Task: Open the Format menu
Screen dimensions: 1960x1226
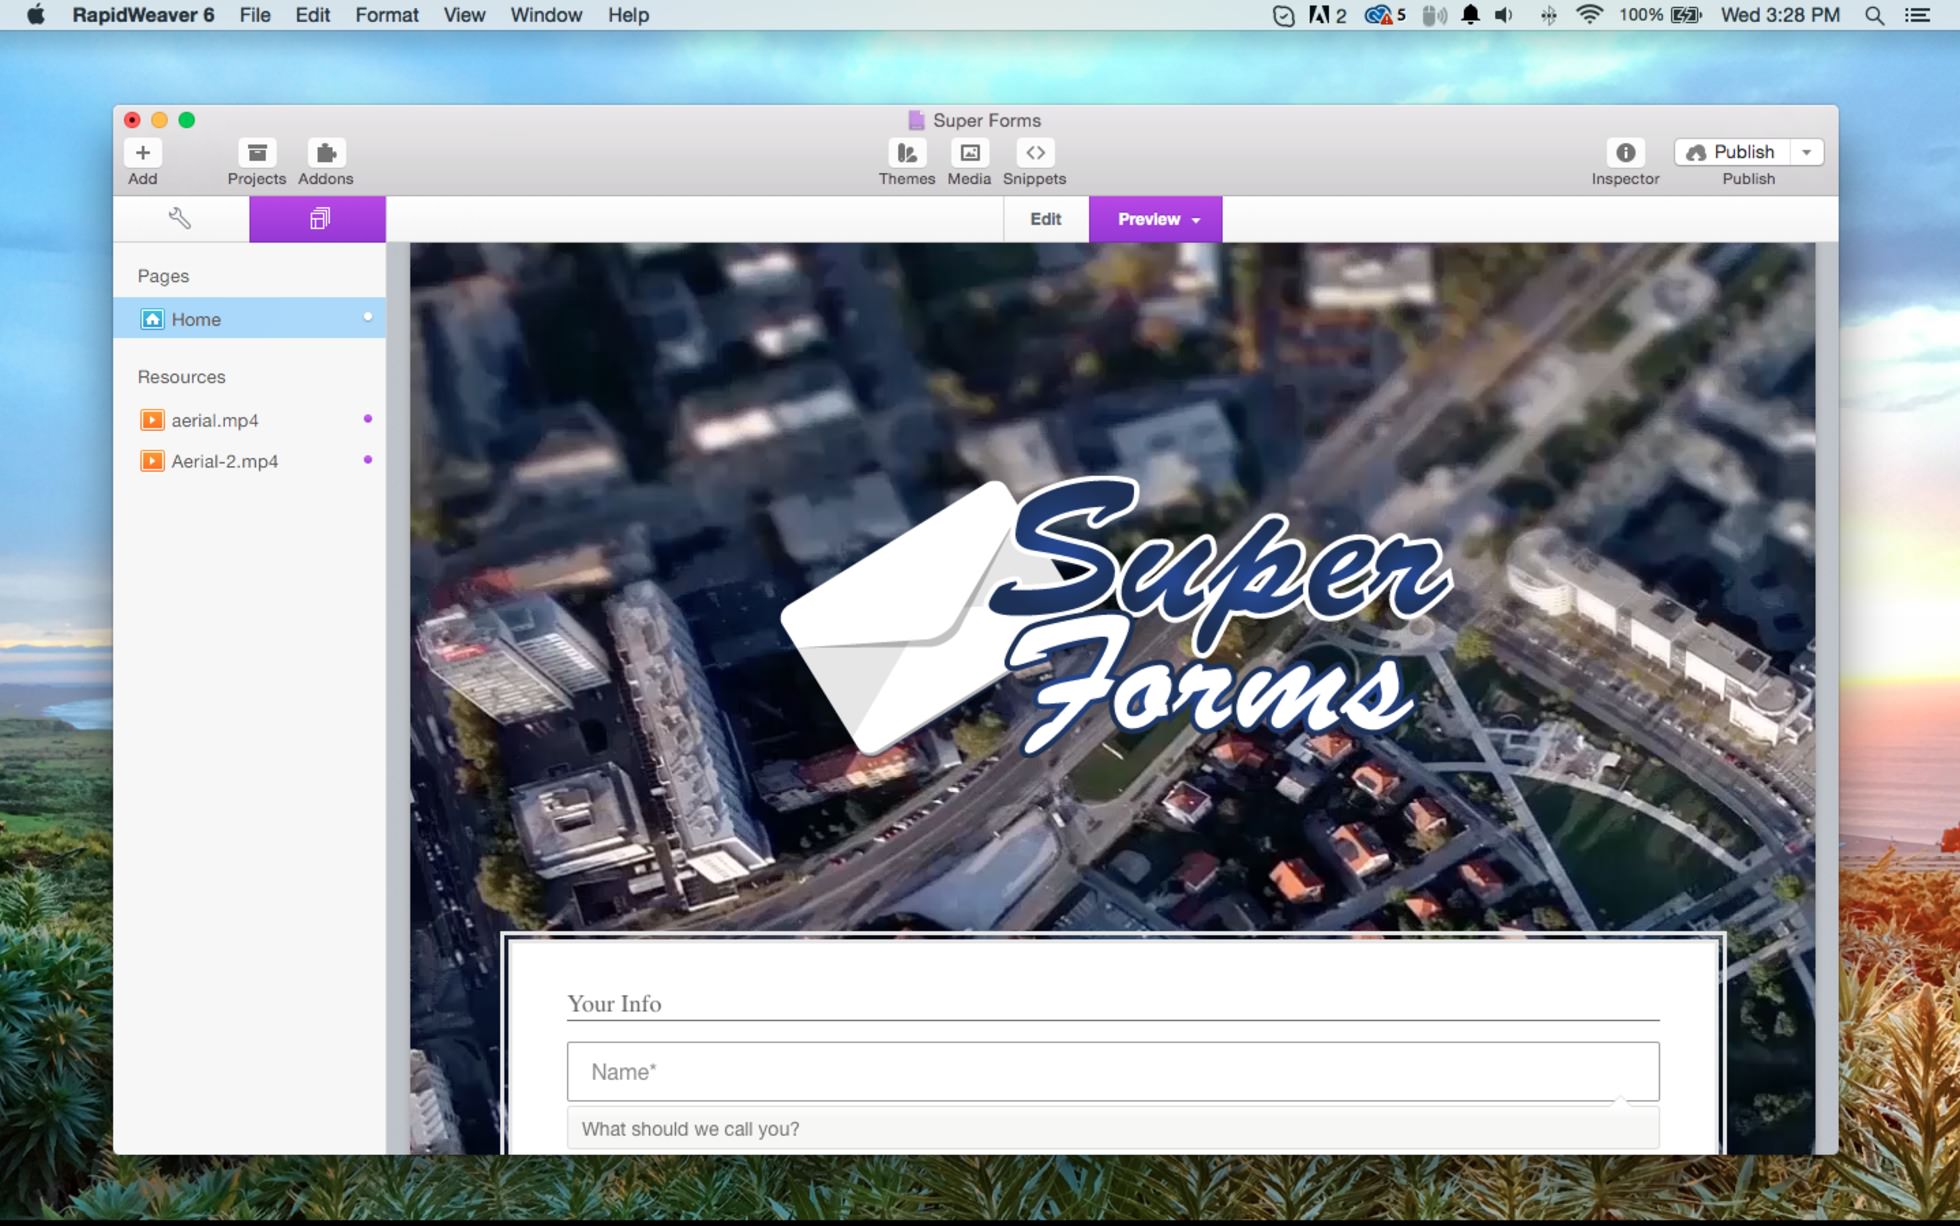Action: click(x=387, y=15)
